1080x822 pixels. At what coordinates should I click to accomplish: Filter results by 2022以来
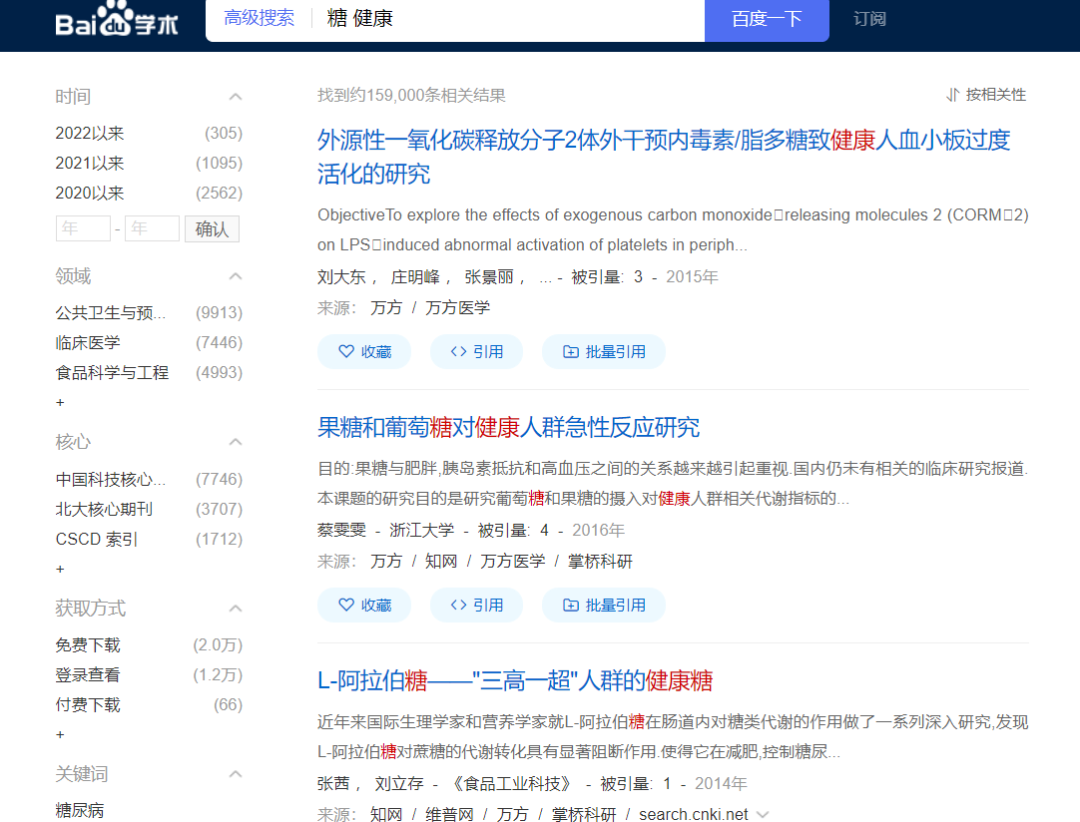pyautogui.click(x=90, y=133)
